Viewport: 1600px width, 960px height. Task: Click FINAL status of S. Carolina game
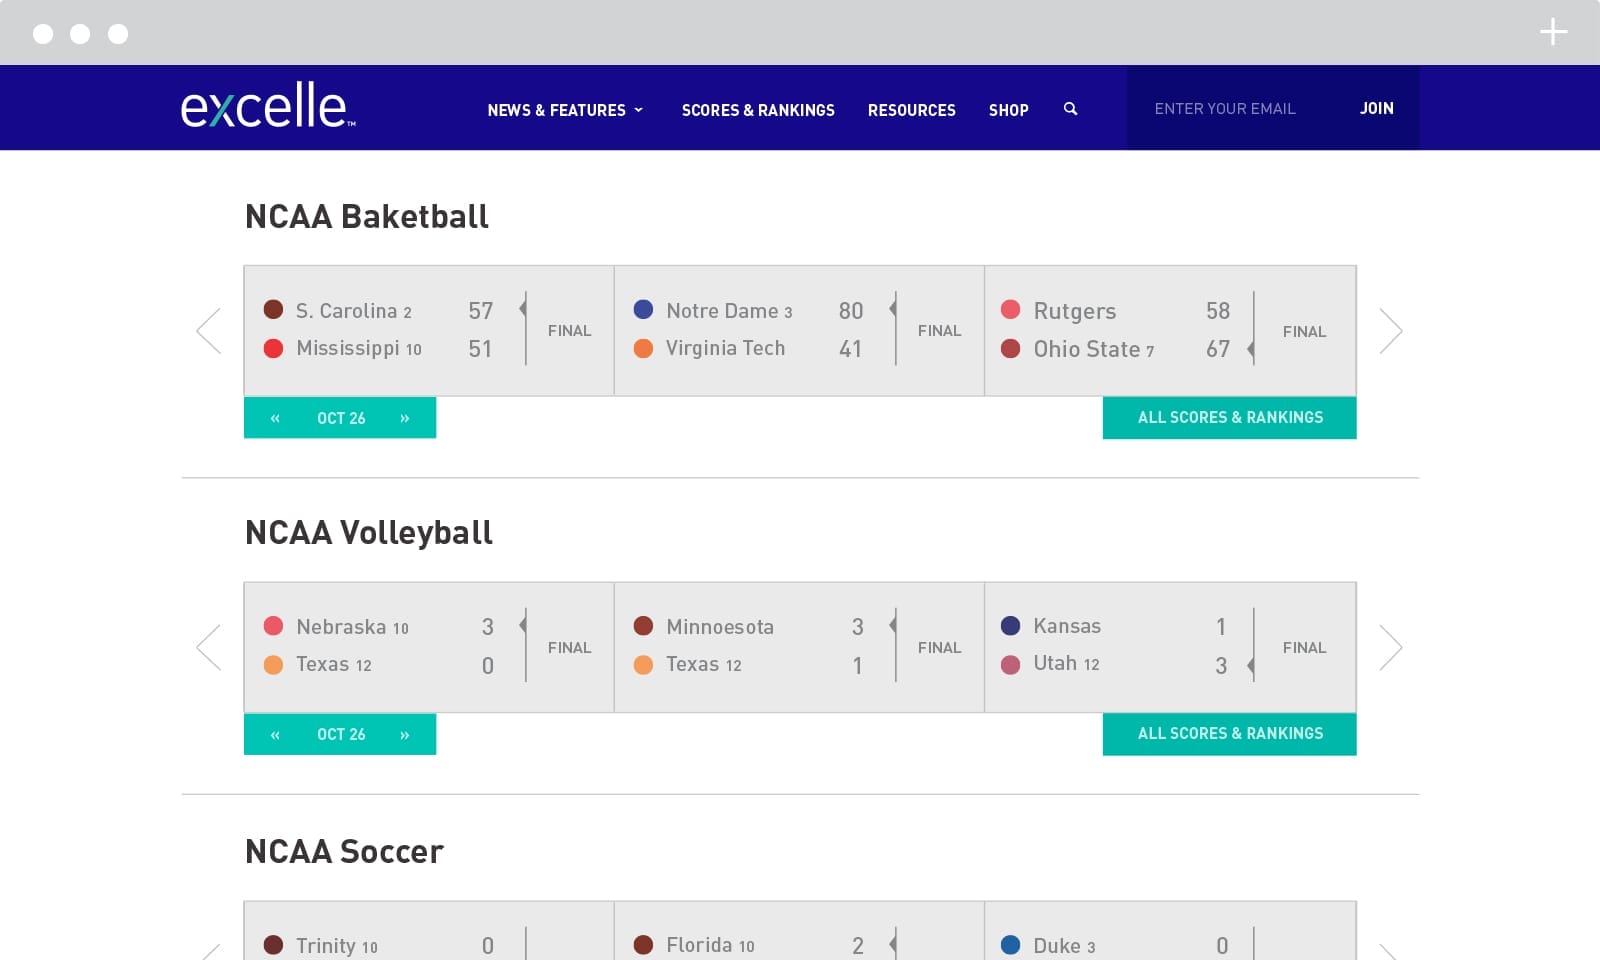(569, 331)
